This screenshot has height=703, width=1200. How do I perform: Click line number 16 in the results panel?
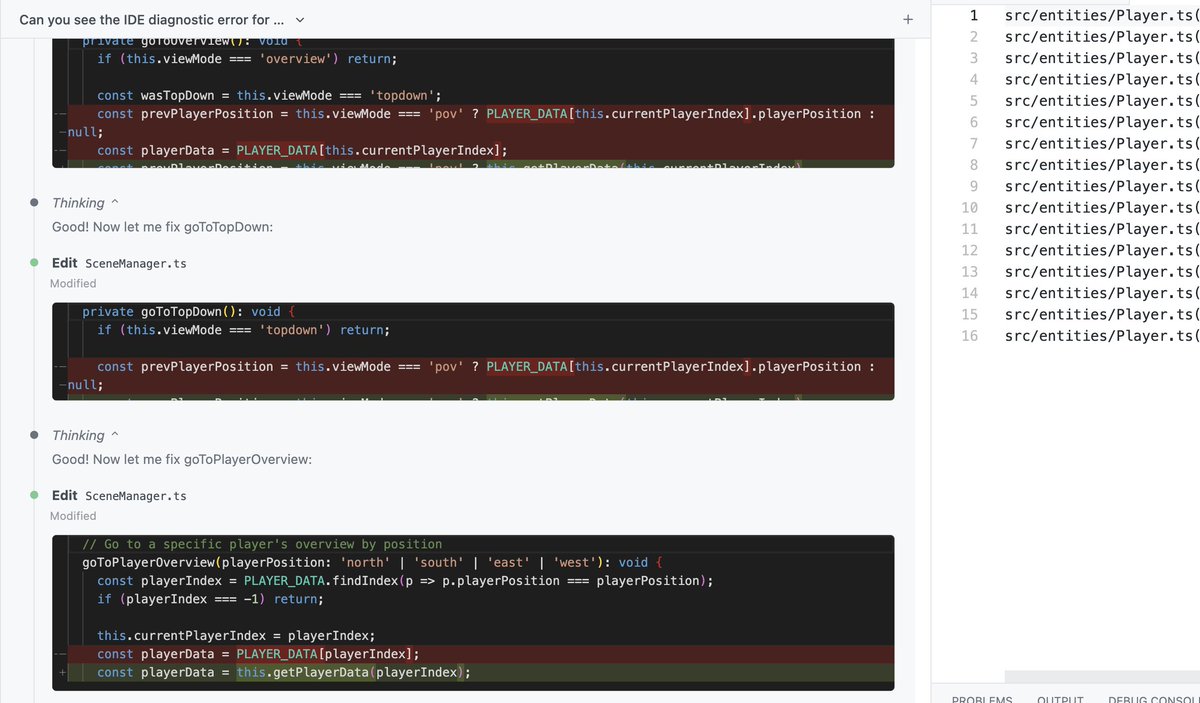click(969, 335)
